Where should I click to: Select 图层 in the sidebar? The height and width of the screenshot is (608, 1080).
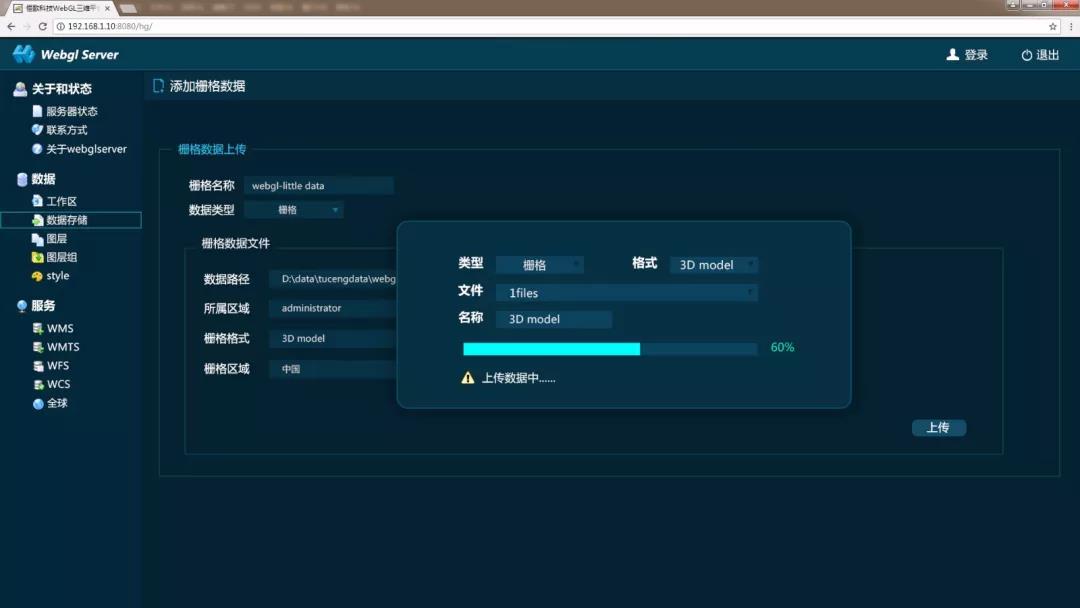(x=56, y=239)
